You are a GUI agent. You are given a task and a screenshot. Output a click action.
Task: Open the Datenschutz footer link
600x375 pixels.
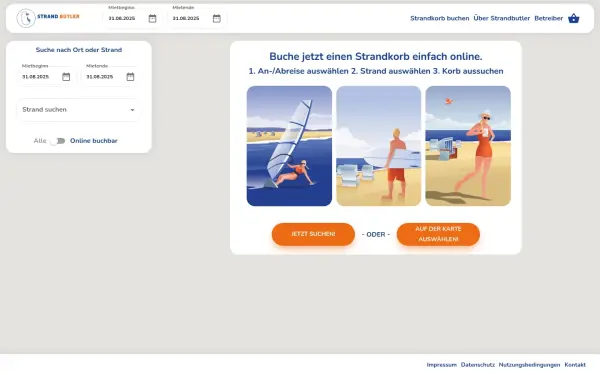[x=478, y=365]
